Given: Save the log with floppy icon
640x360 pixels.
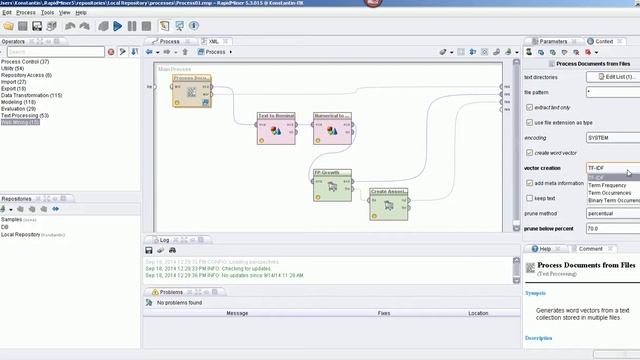Looking at the screenshot, I should (149, 250).
